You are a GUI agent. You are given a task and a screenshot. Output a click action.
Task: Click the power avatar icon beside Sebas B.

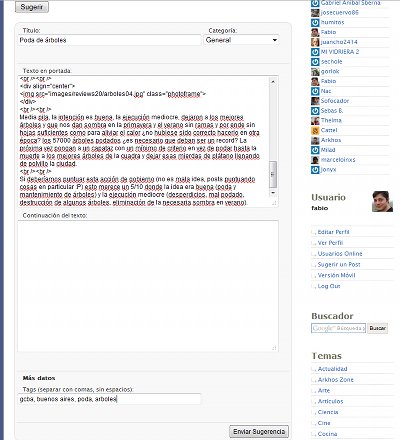(315, 111)
